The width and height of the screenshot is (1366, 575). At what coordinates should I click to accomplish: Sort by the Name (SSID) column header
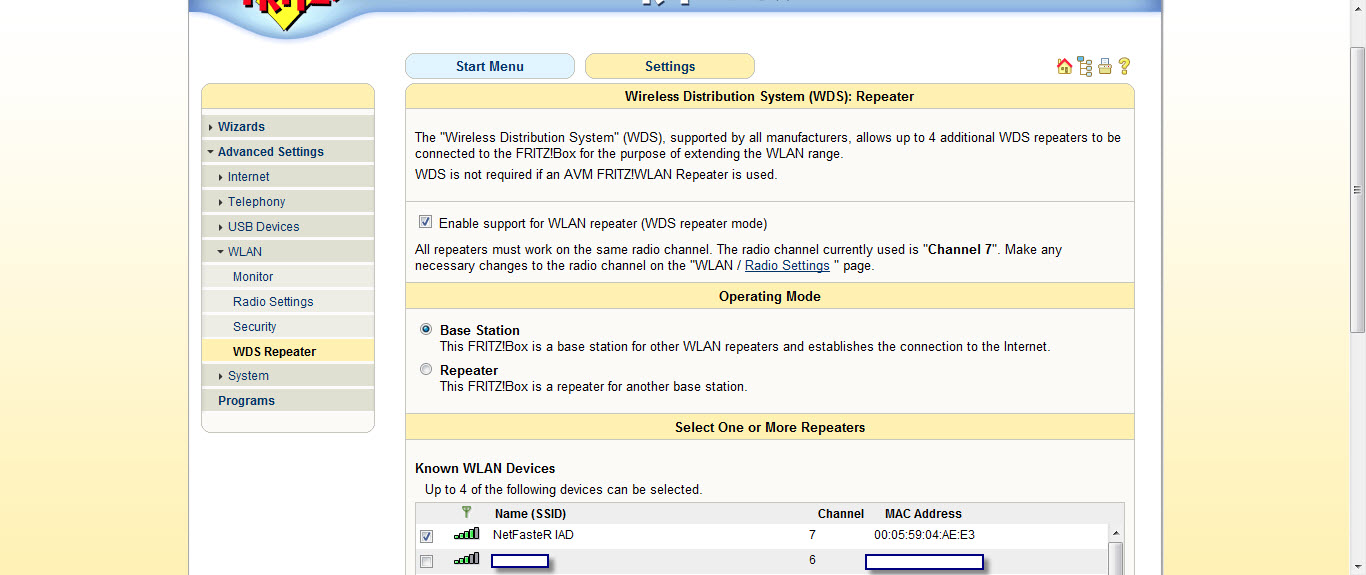pyautogui.click(x=530, y=513)
